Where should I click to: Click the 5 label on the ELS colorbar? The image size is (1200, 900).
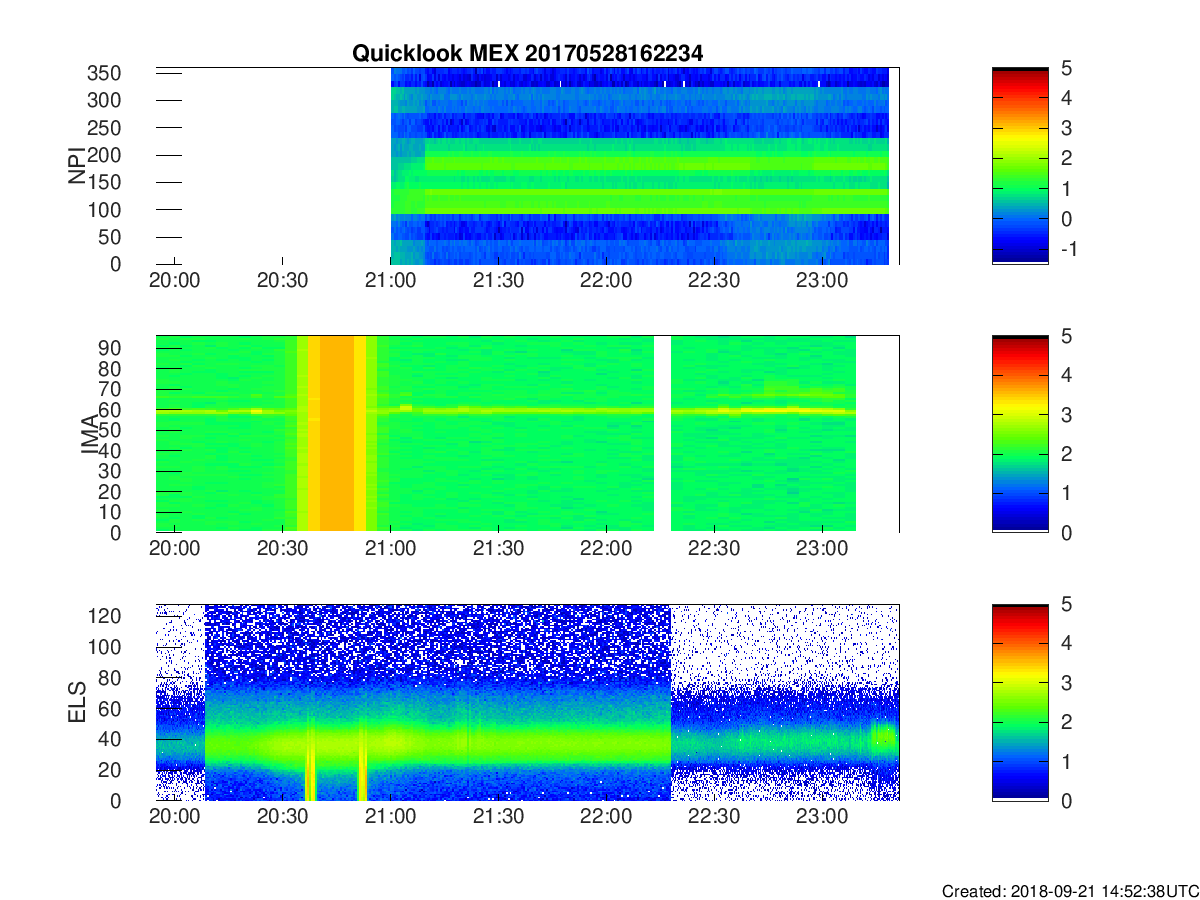[x=1065, y=604]
